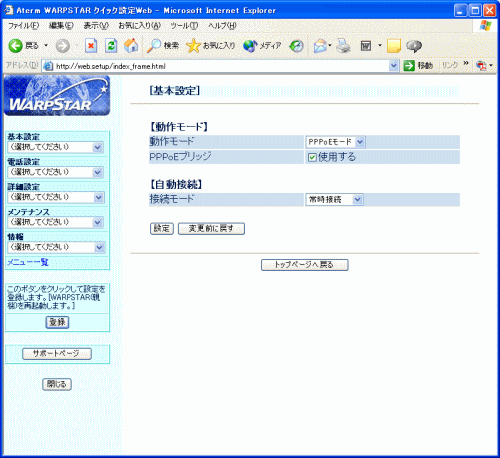Open the ツール(T) menu
Viewport: 500px width, 458px height.
click(x=184, y=26)
